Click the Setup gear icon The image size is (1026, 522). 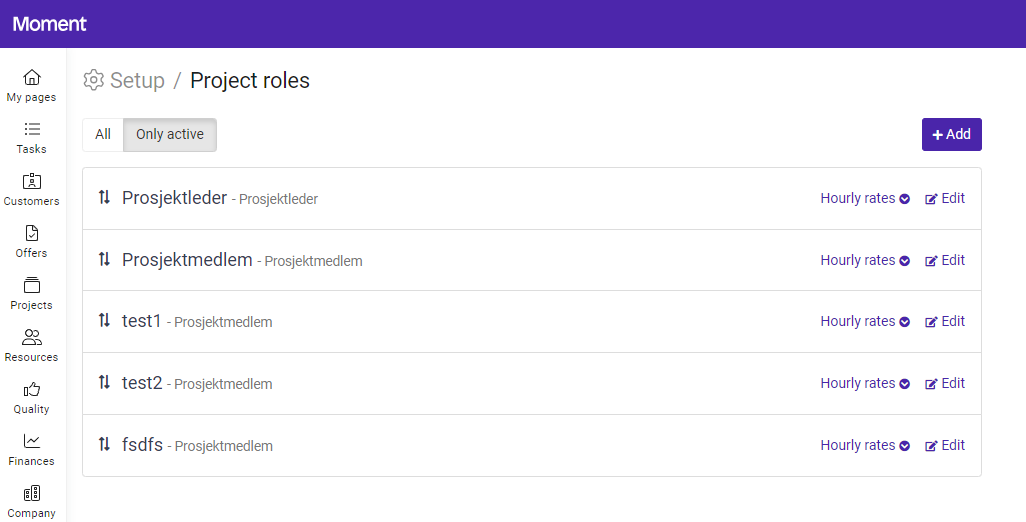click(94, 80)
